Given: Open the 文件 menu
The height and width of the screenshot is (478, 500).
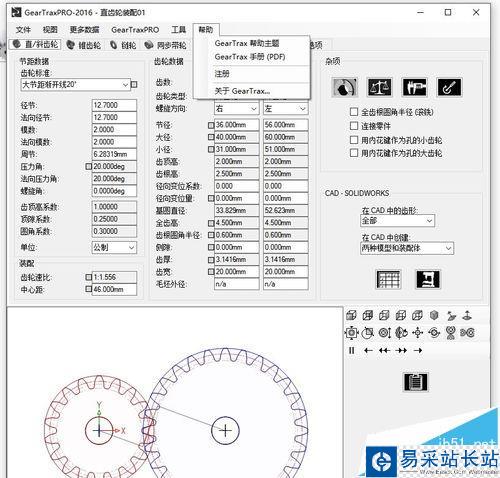Looking at the screenshot, I should click(x=23, y=30).
